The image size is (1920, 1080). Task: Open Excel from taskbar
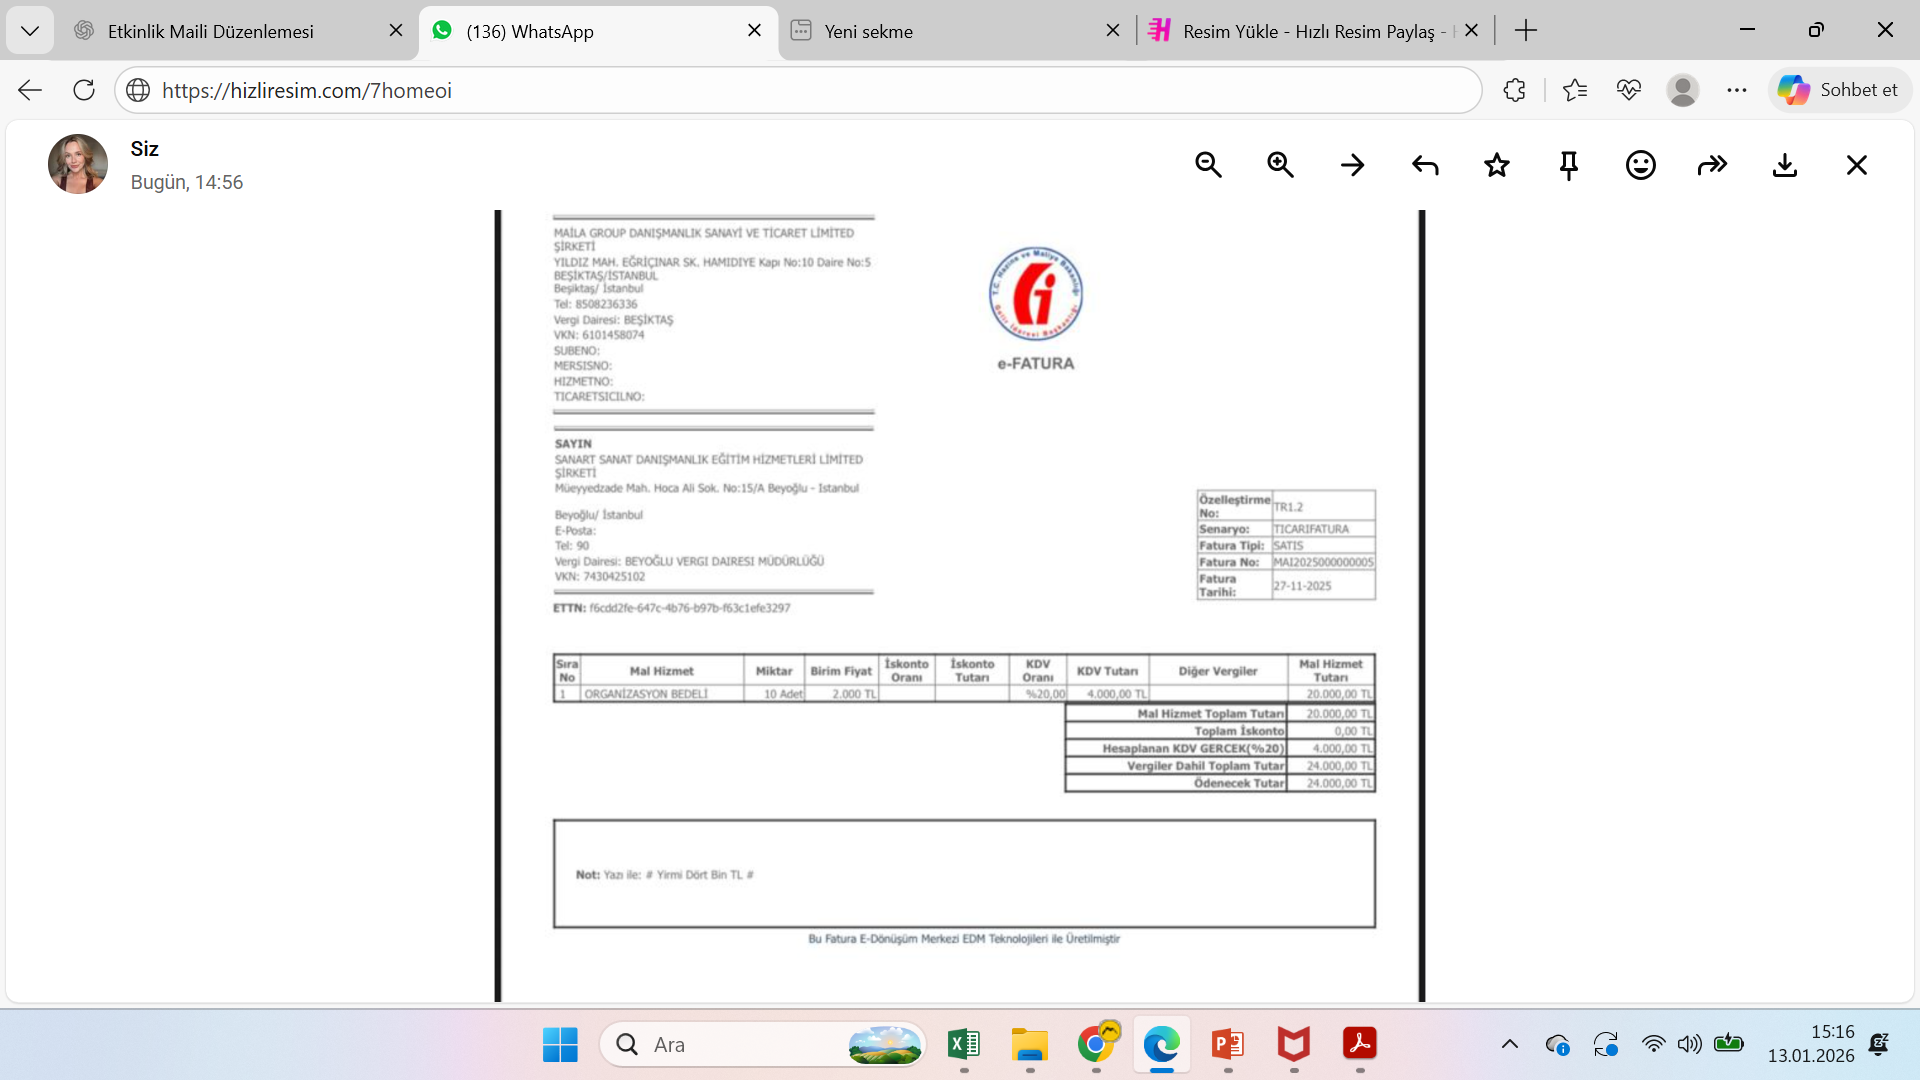[x=963, y=1045]
